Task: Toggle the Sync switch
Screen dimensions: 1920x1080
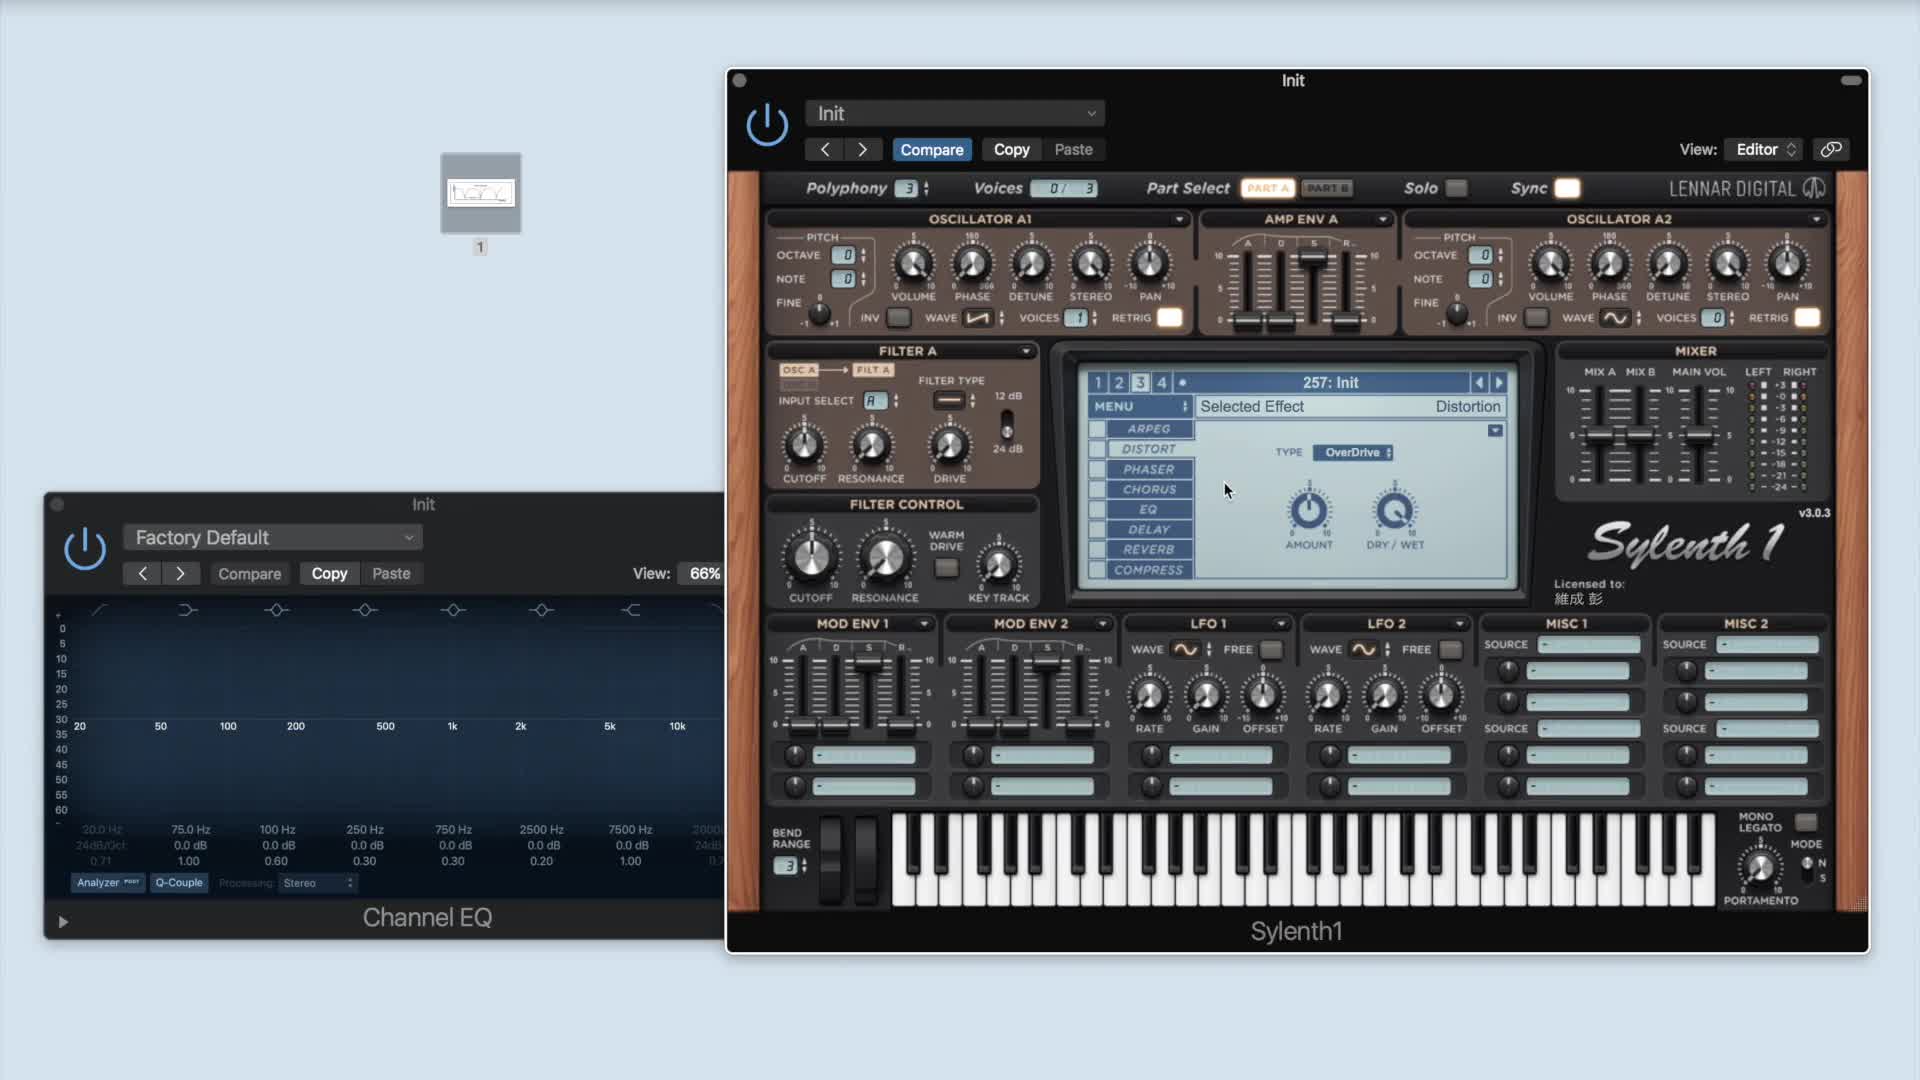Action: tap(1567, 188)
